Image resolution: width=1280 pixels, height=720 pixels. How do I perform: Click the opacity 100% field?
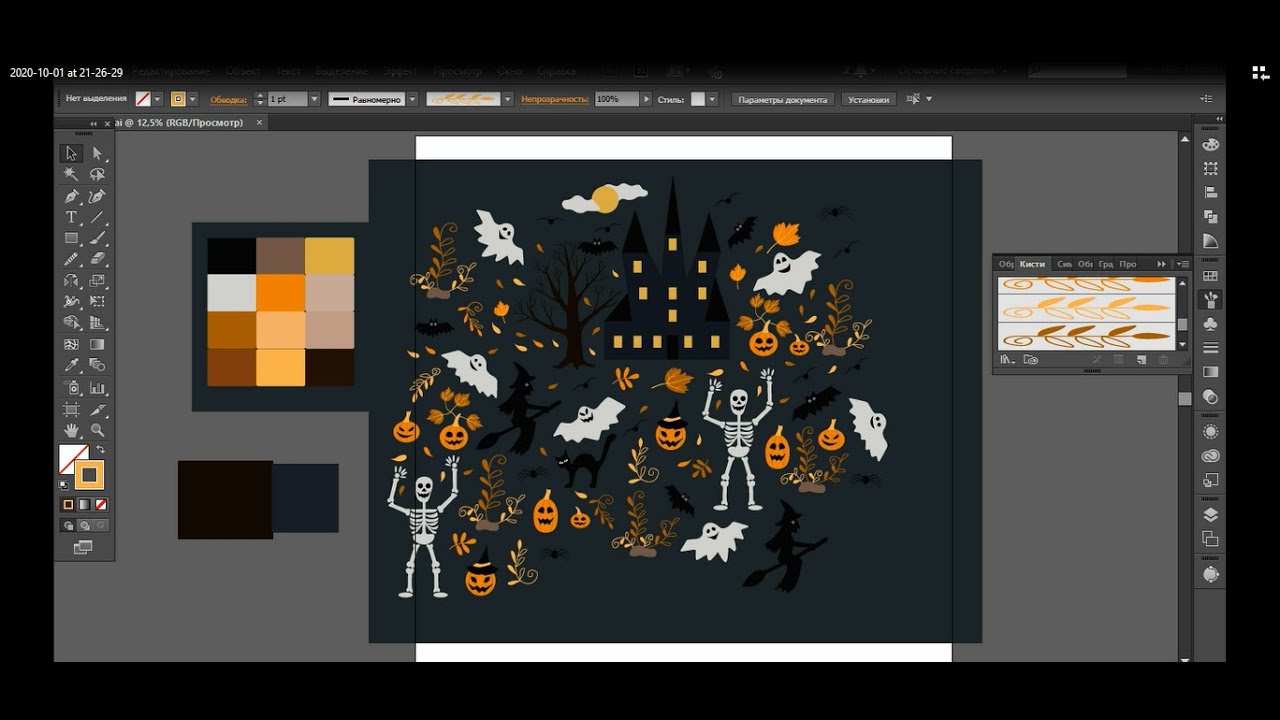617,99
